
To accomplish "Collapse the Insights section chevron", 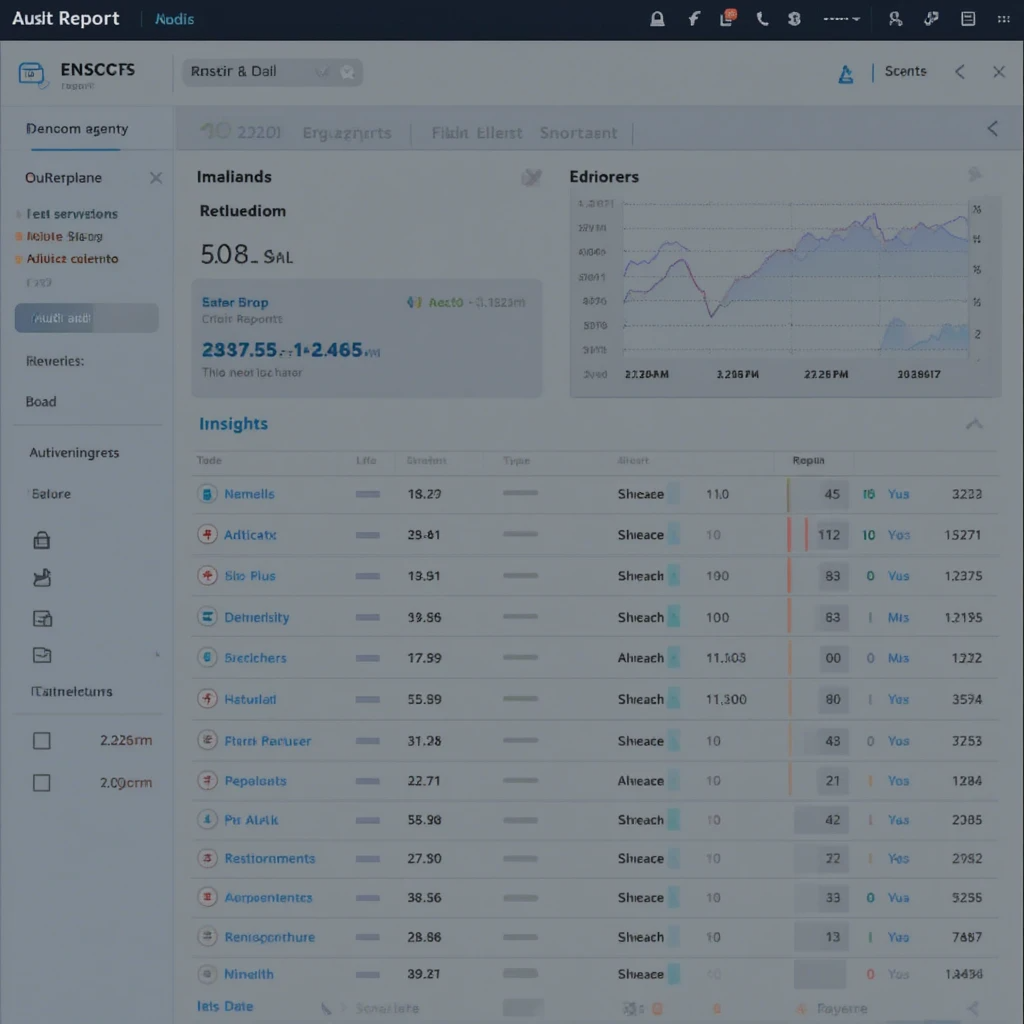I will point(973,424).
